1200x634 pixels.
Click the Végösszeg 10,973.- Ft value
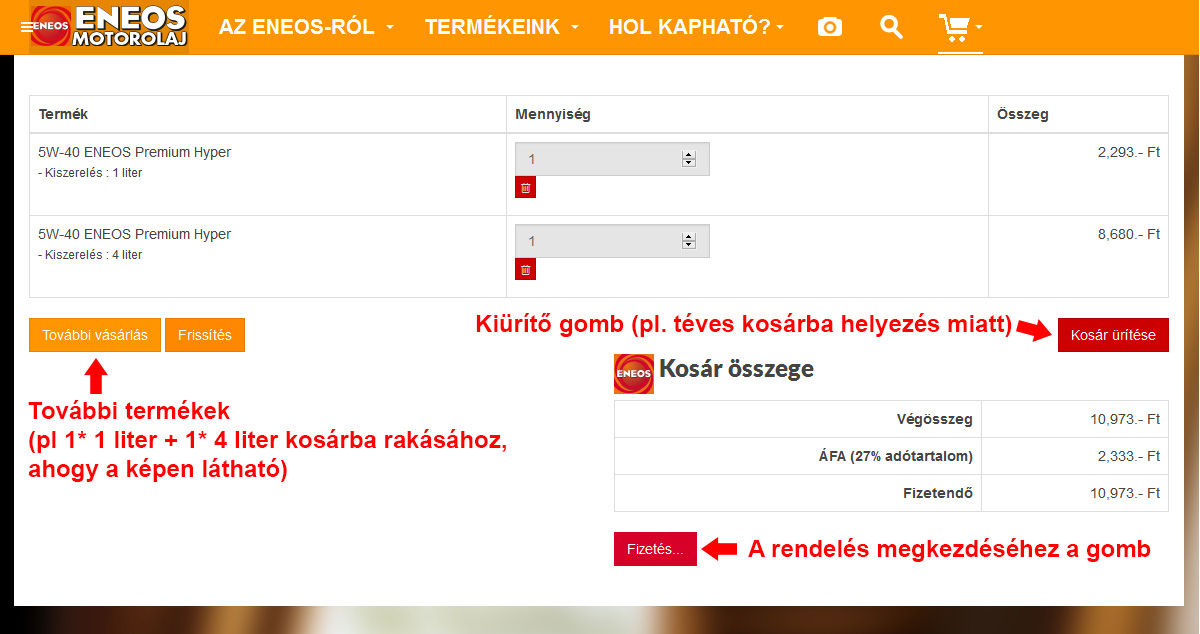click(x=1125, y=419)
